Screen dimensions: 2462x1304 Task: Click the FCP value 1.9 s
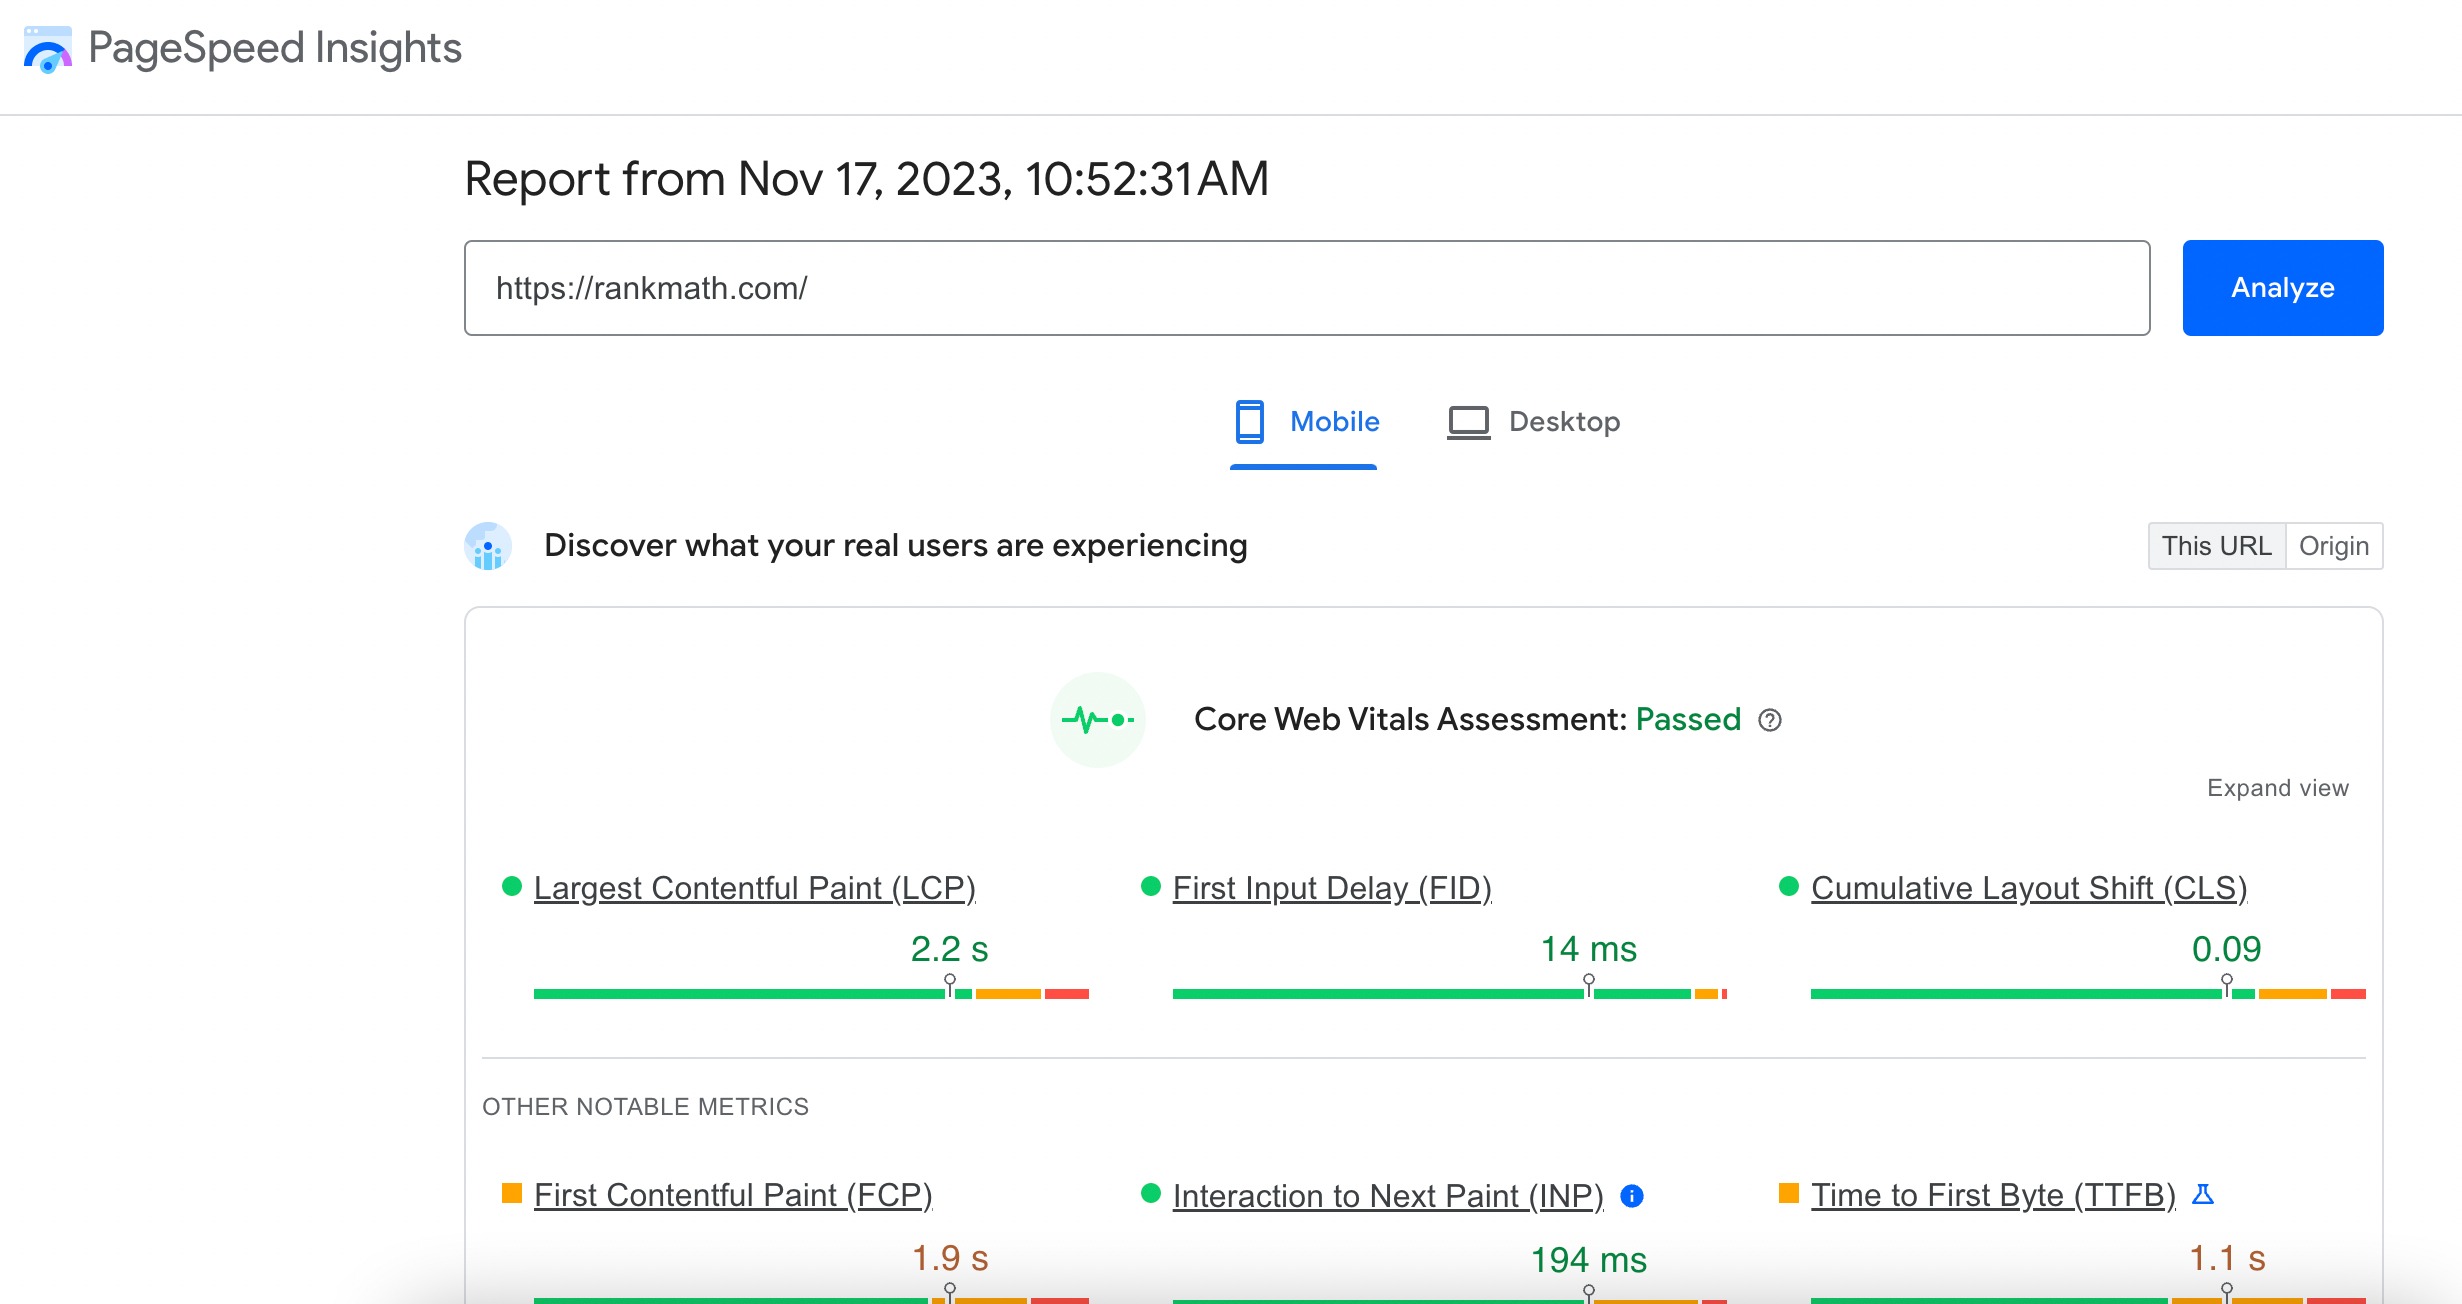point(949,1258)
